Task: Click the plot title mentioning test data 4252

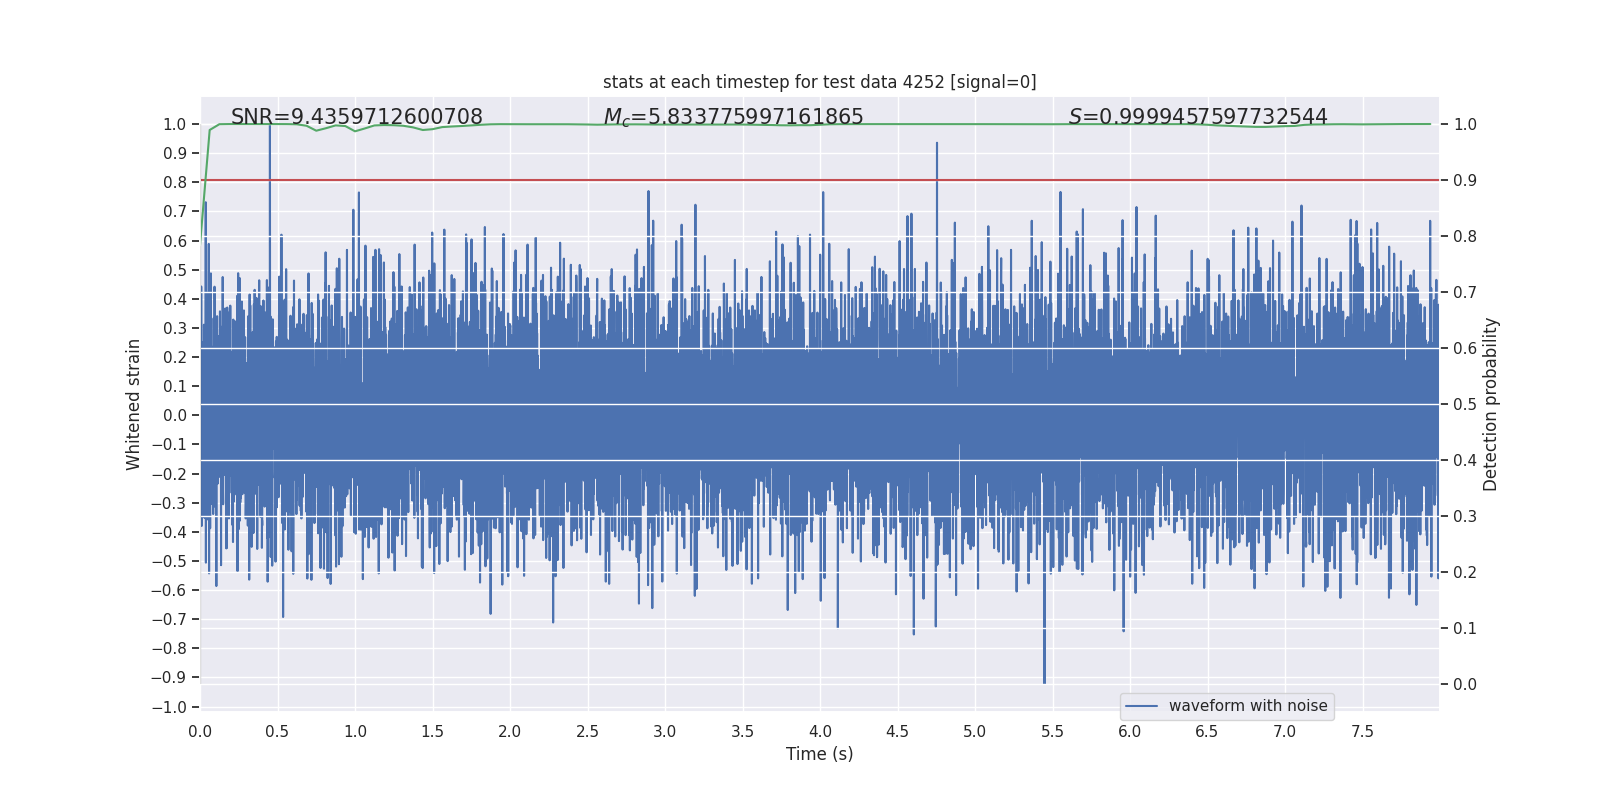Action: click(x=819, y=82)
